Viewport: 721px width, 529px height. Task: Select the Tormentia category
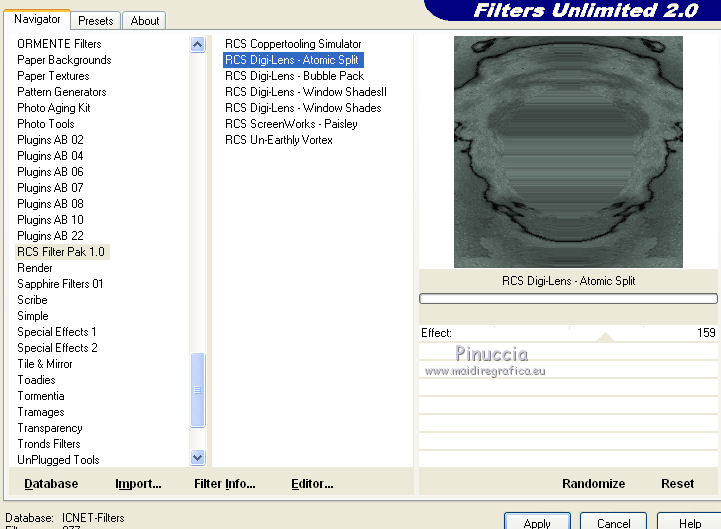coord(40,396)
